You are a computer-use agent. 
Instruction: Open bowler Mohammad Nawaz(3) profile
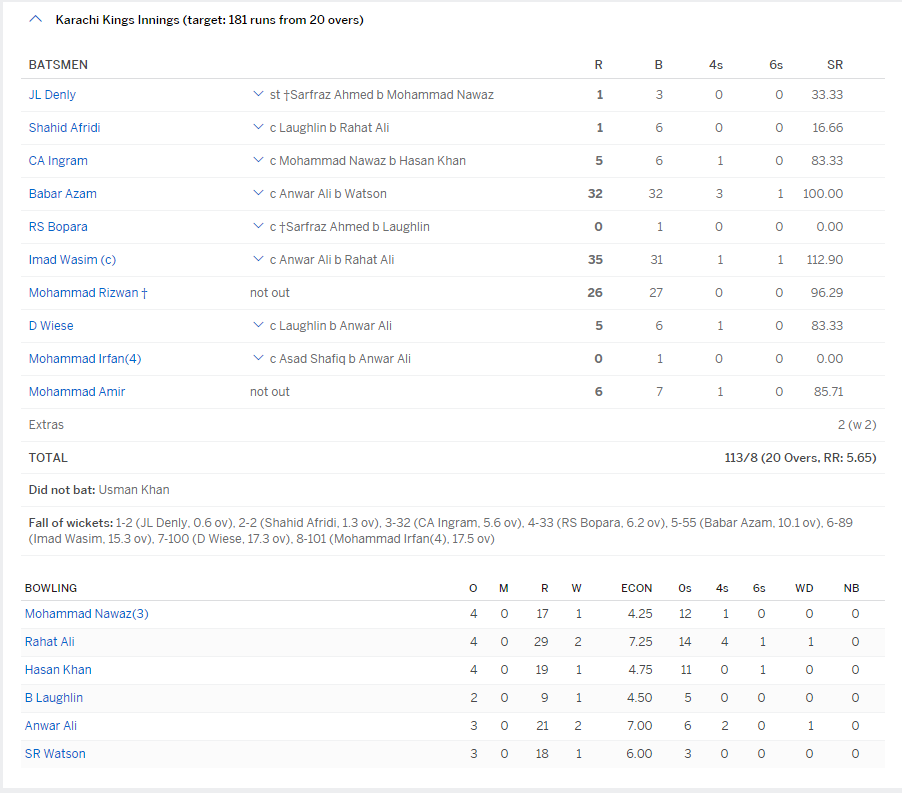86,614
